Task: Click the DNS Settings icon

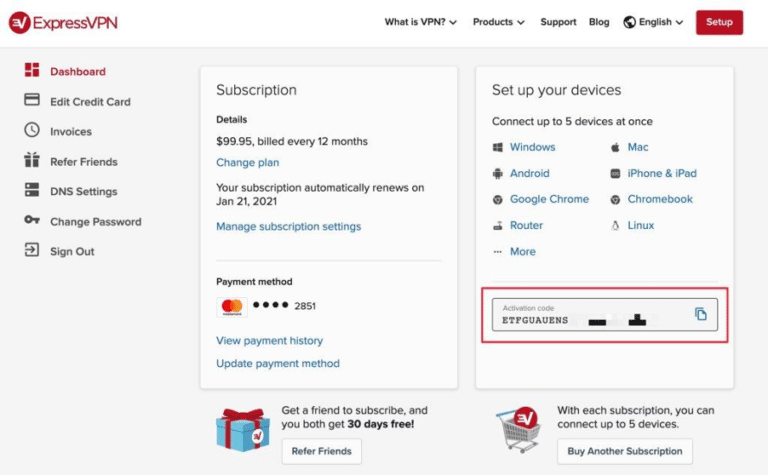Action: coord(32,191)
